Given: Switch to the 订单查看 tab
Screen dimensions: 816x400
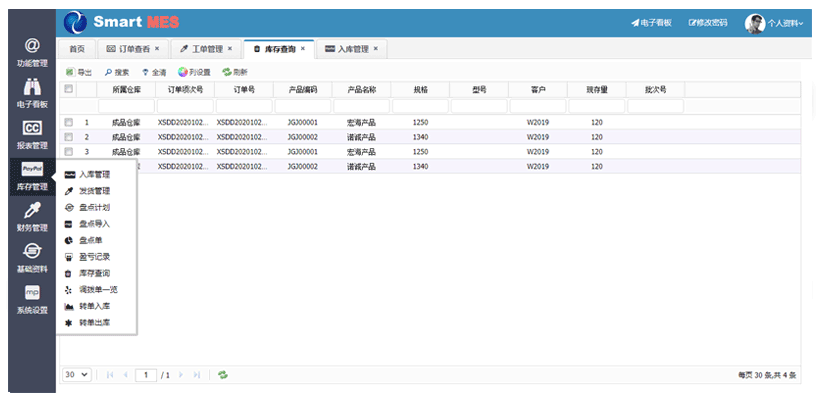Looking at the screenshot, I should coord(132,48).
